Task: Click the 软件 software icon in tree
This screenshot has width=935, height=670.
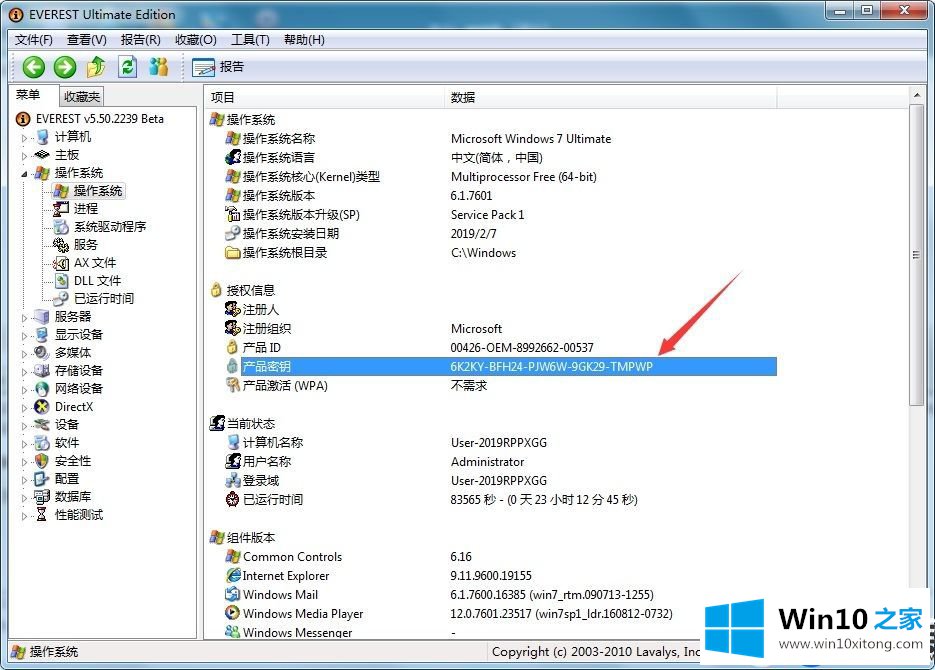Action: [42, 443]
